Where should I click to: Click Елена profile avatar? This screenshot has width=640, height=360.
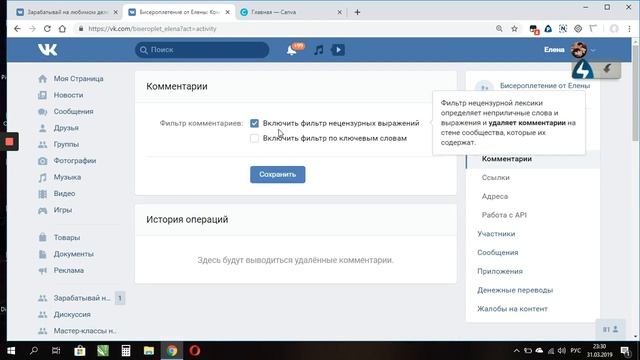[579, 50]
